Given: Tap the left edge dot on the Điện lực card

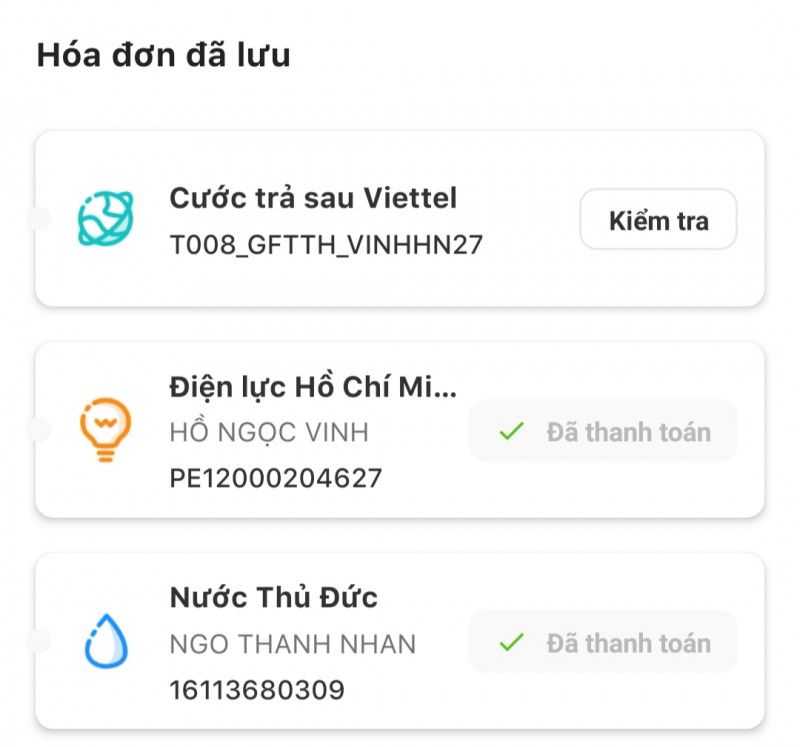Looking at the screenshot, I should pyautogui.click(x=40, y=429).
